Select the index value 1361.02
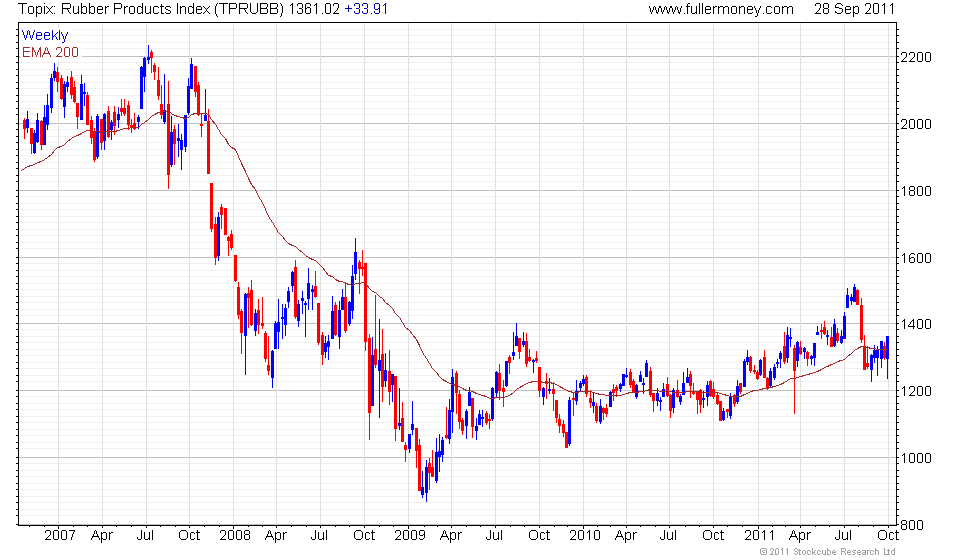 (x=314, y=9)
